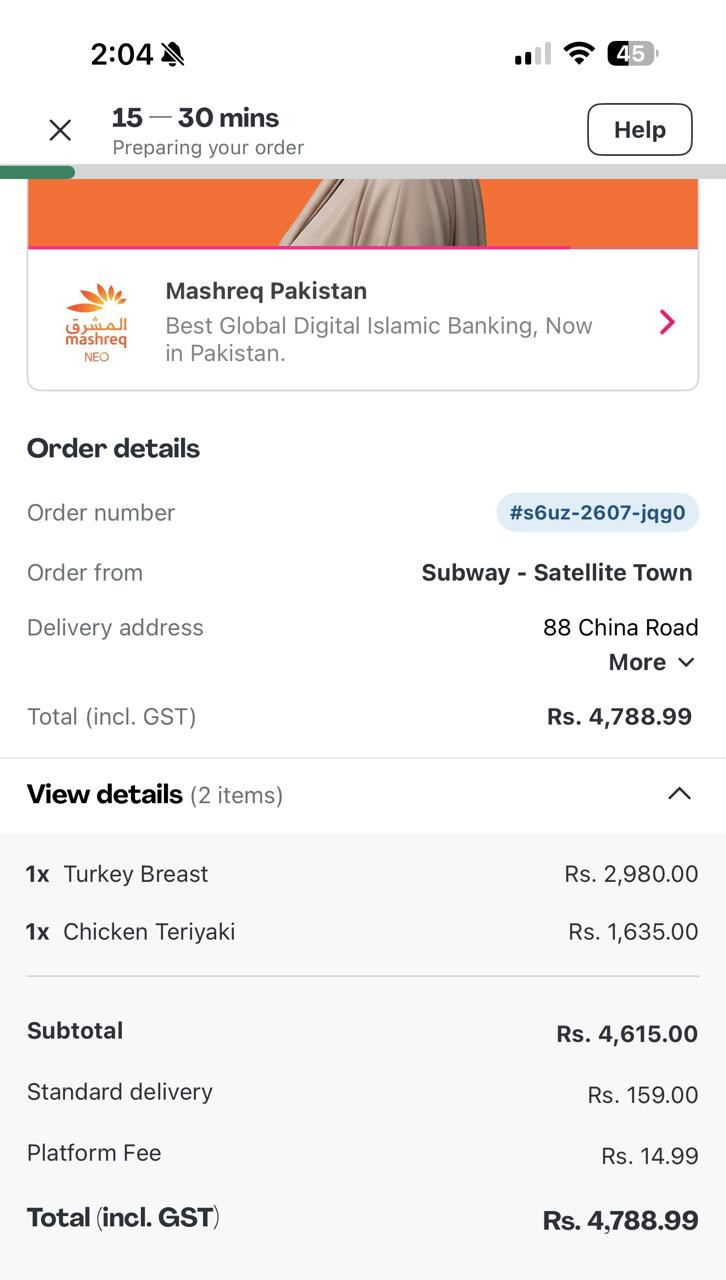
Task: Tap the Wi-Fi status icon
Action: (578, 53)
